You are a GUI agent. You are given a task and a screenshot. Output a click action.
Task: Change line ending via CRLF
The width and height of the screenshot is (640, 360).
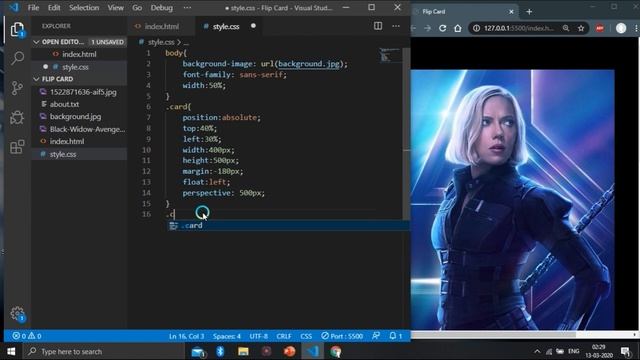coord(284,336)
